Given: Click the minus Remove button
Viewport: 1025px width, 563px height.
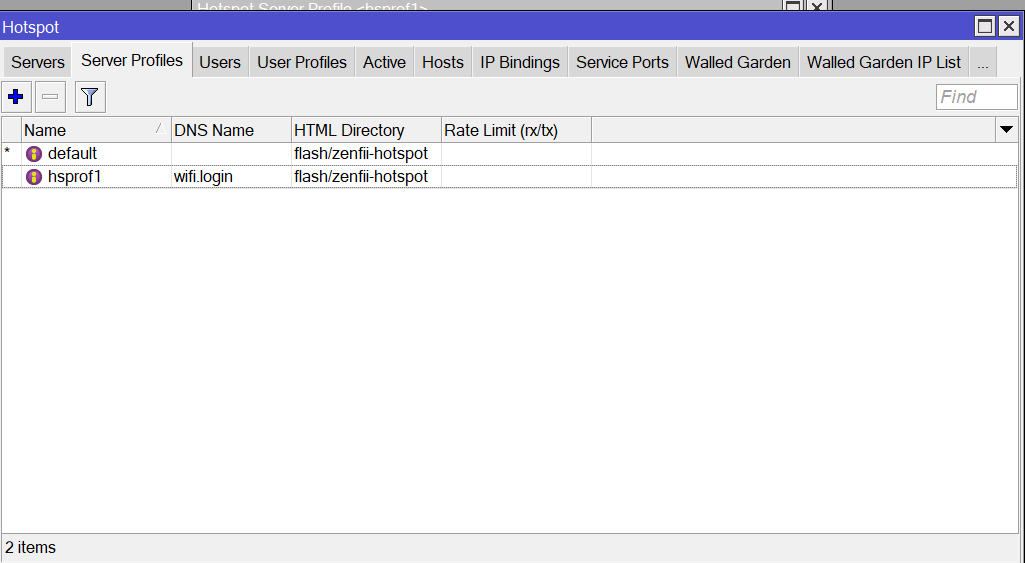Looking at the screenshot, I should [x=51, y=97].
